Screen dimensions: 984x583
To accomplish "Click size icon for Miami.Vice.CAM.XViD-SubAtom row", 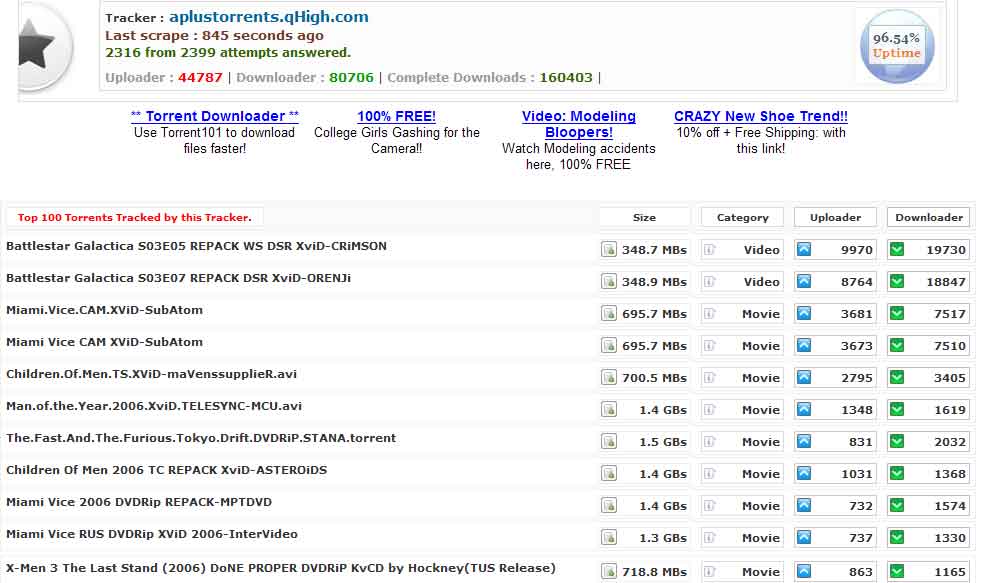I will (x=609, y=314).
